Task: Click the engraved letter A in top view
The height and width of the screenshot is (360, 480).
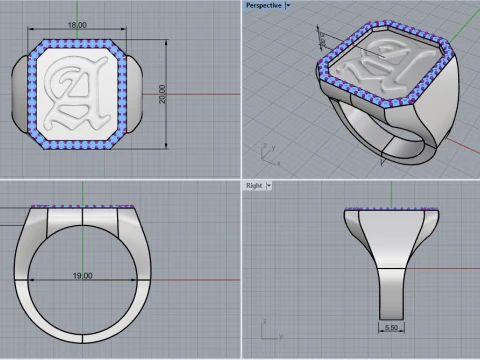Action: 77,93
